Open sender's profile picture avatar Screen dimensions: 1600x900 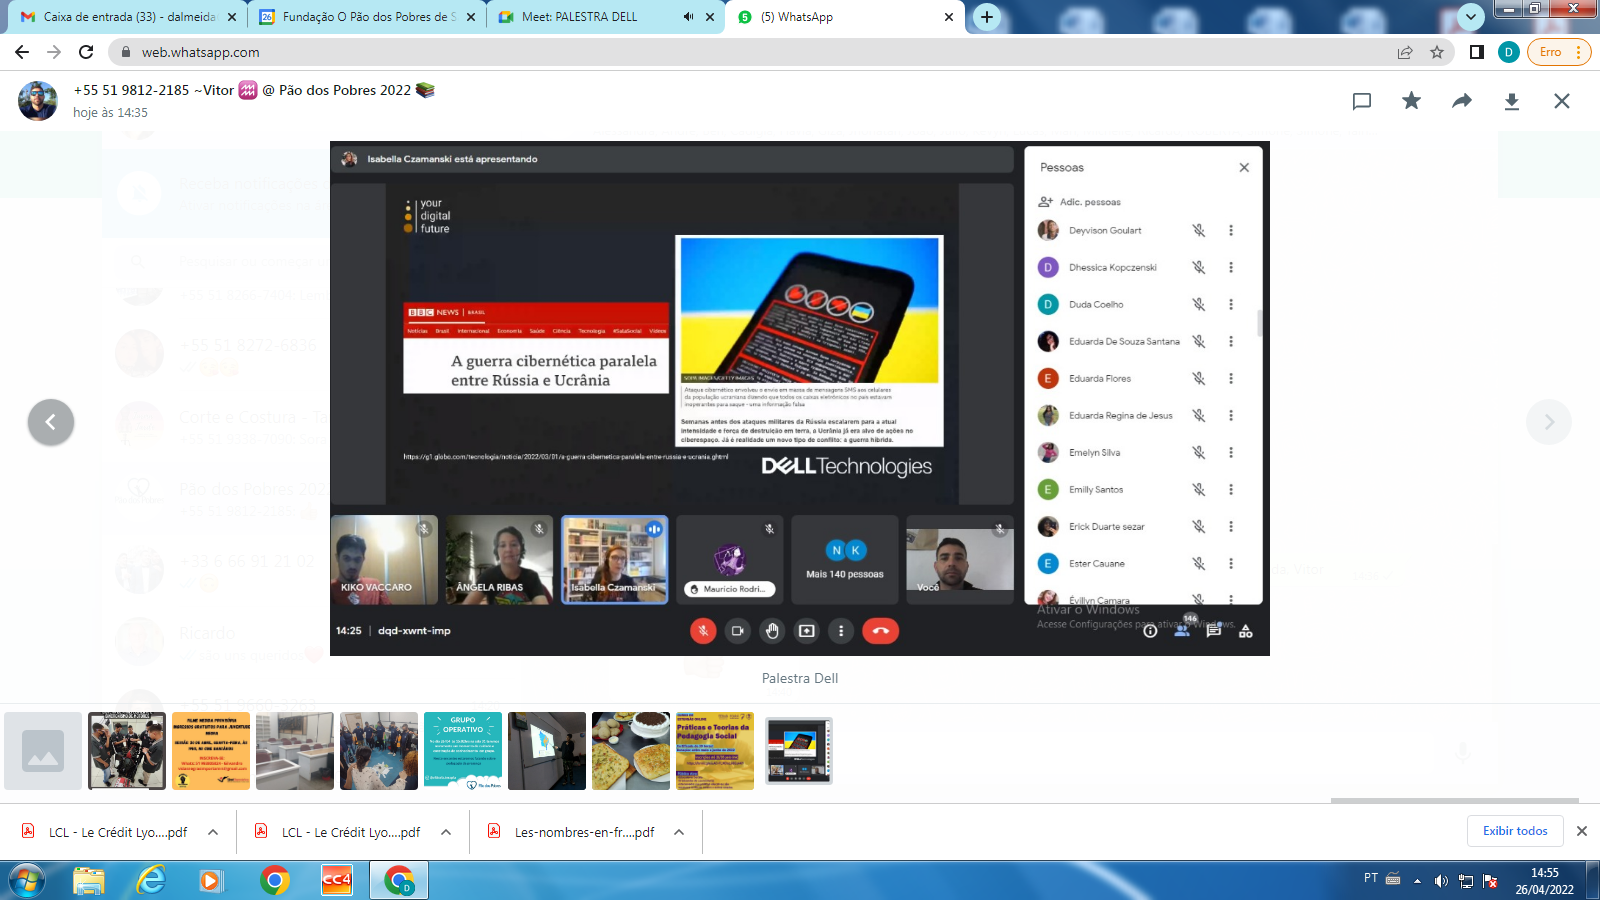click(x=38, y=101)
